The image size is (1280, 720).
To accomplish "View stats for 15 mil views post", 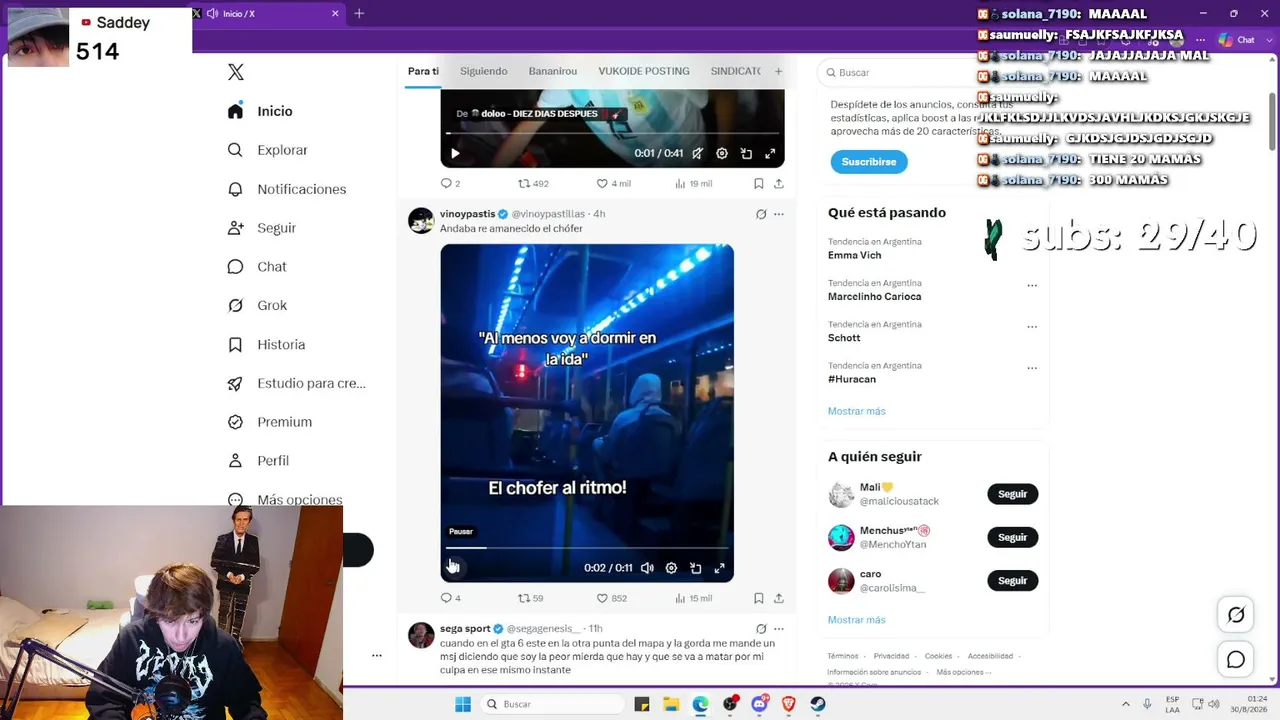I will pyautogui.click(x=694, y=598).
